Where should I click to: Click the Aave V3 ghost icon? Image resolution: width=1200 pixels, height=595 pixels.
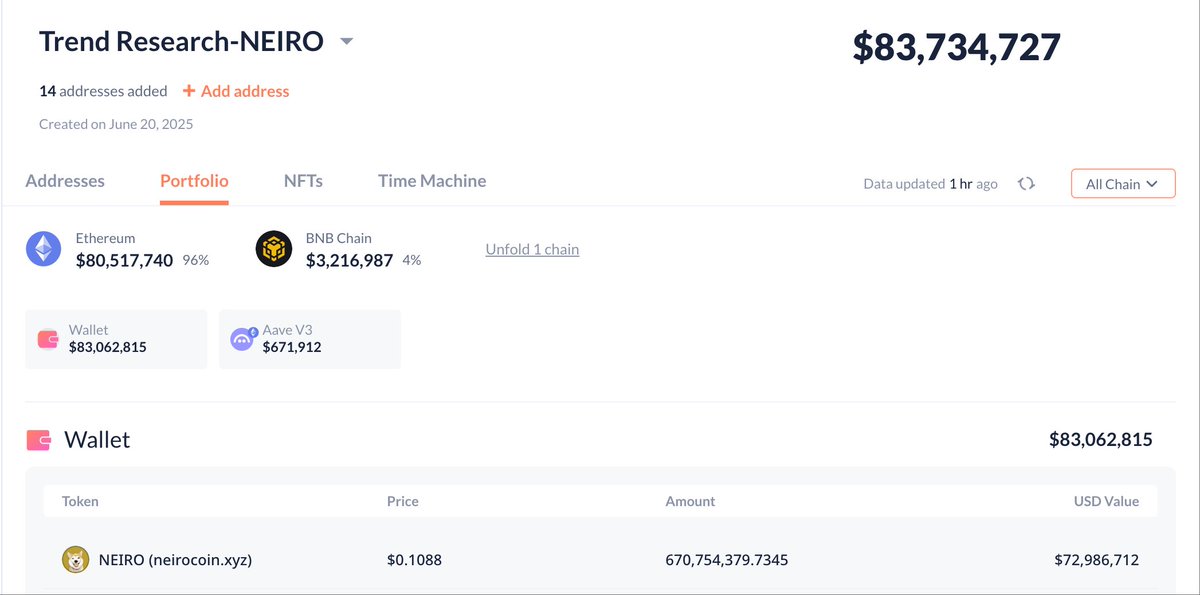(243, 339)
